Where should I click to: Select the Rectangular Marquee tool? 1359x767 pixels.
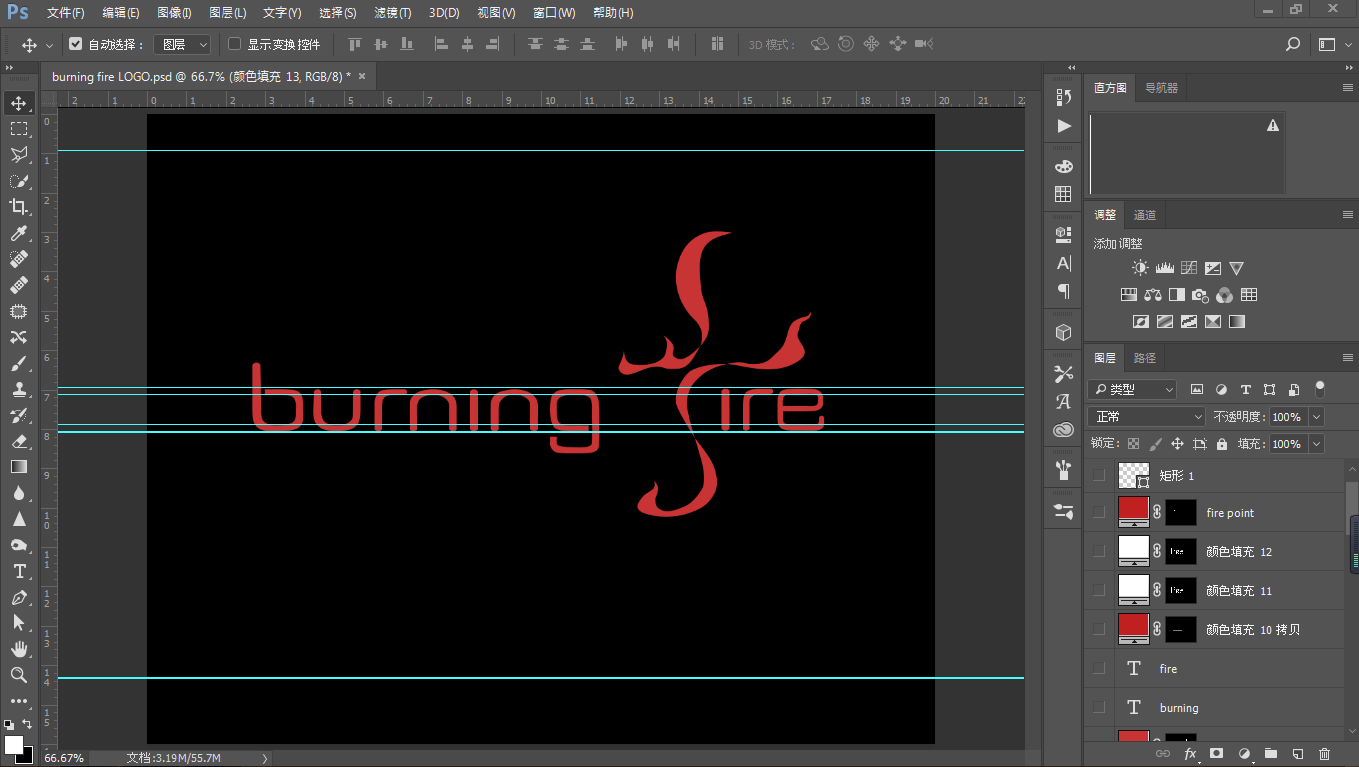(18, 129)
